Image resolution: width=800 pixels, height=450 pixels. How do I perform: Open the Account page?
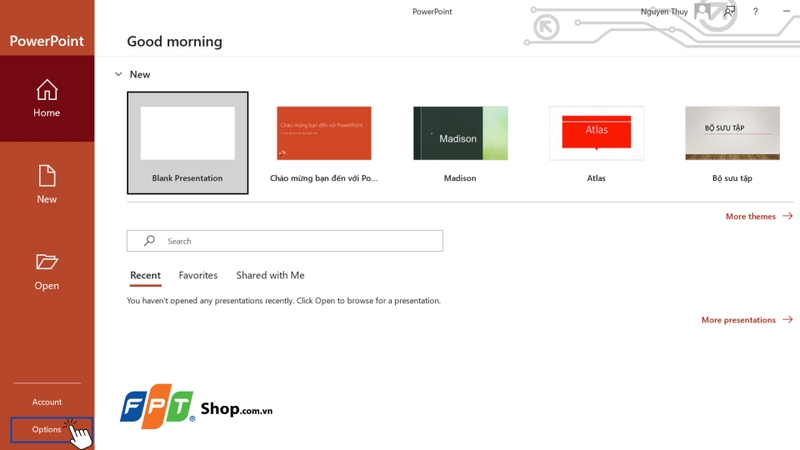[47, 402]
